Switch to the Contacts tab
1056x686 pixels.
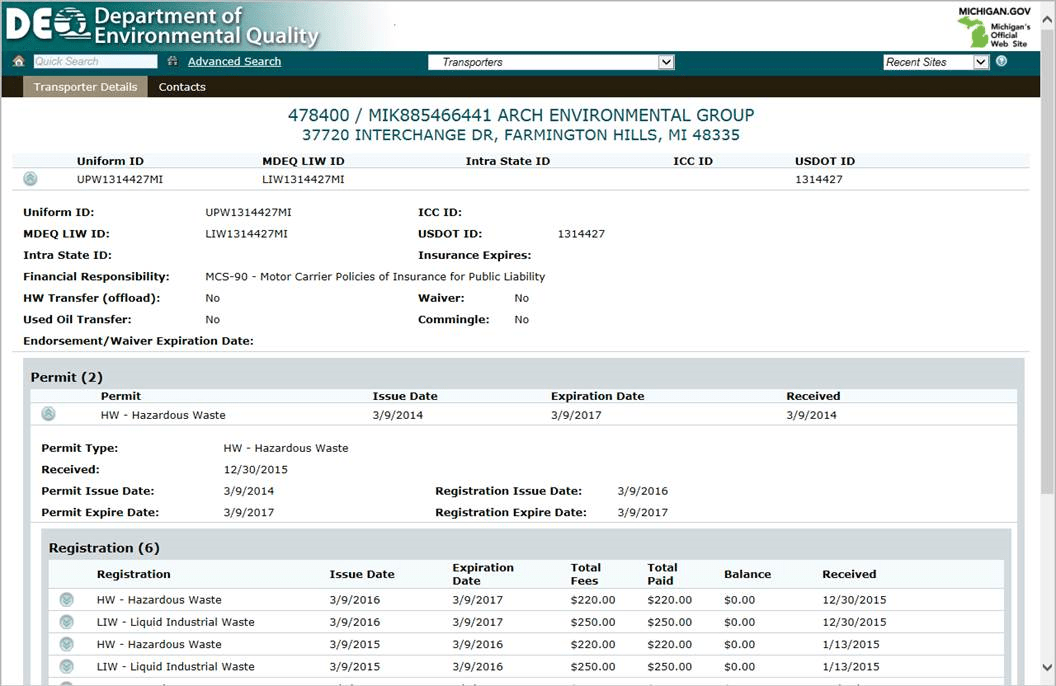182,87
